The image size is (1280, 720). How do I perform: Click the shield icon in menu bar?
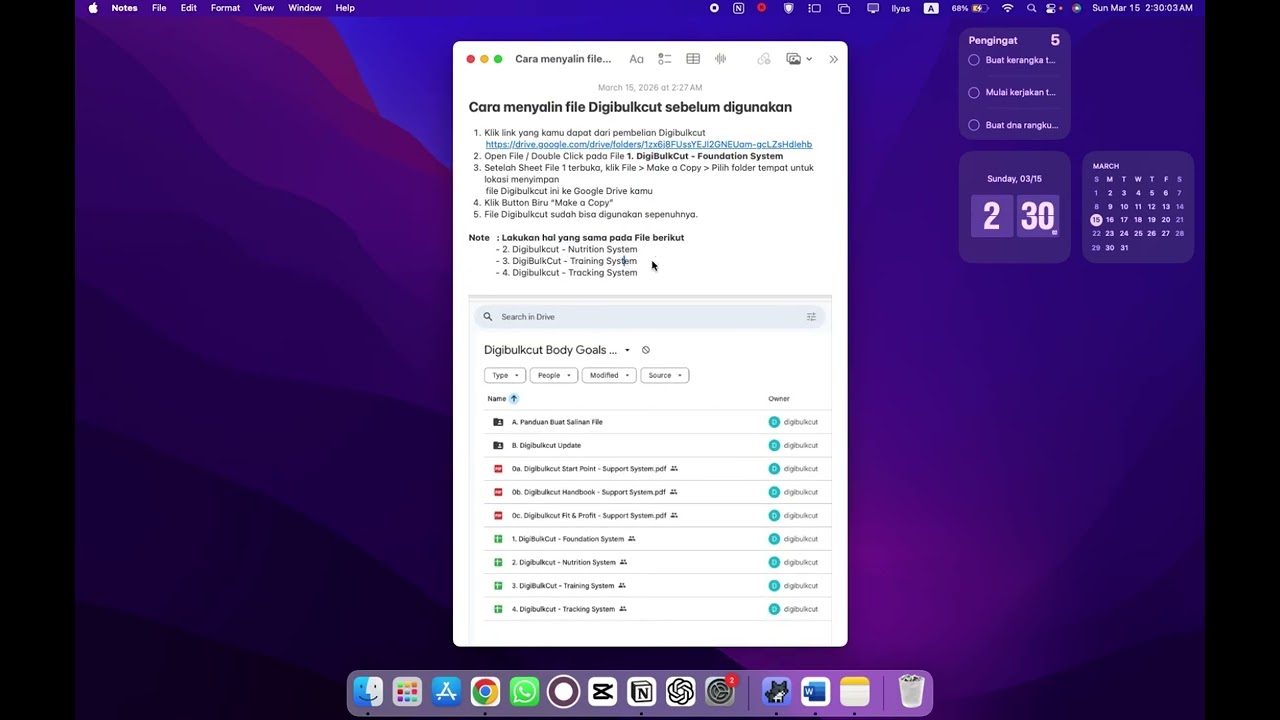(788, 8)
